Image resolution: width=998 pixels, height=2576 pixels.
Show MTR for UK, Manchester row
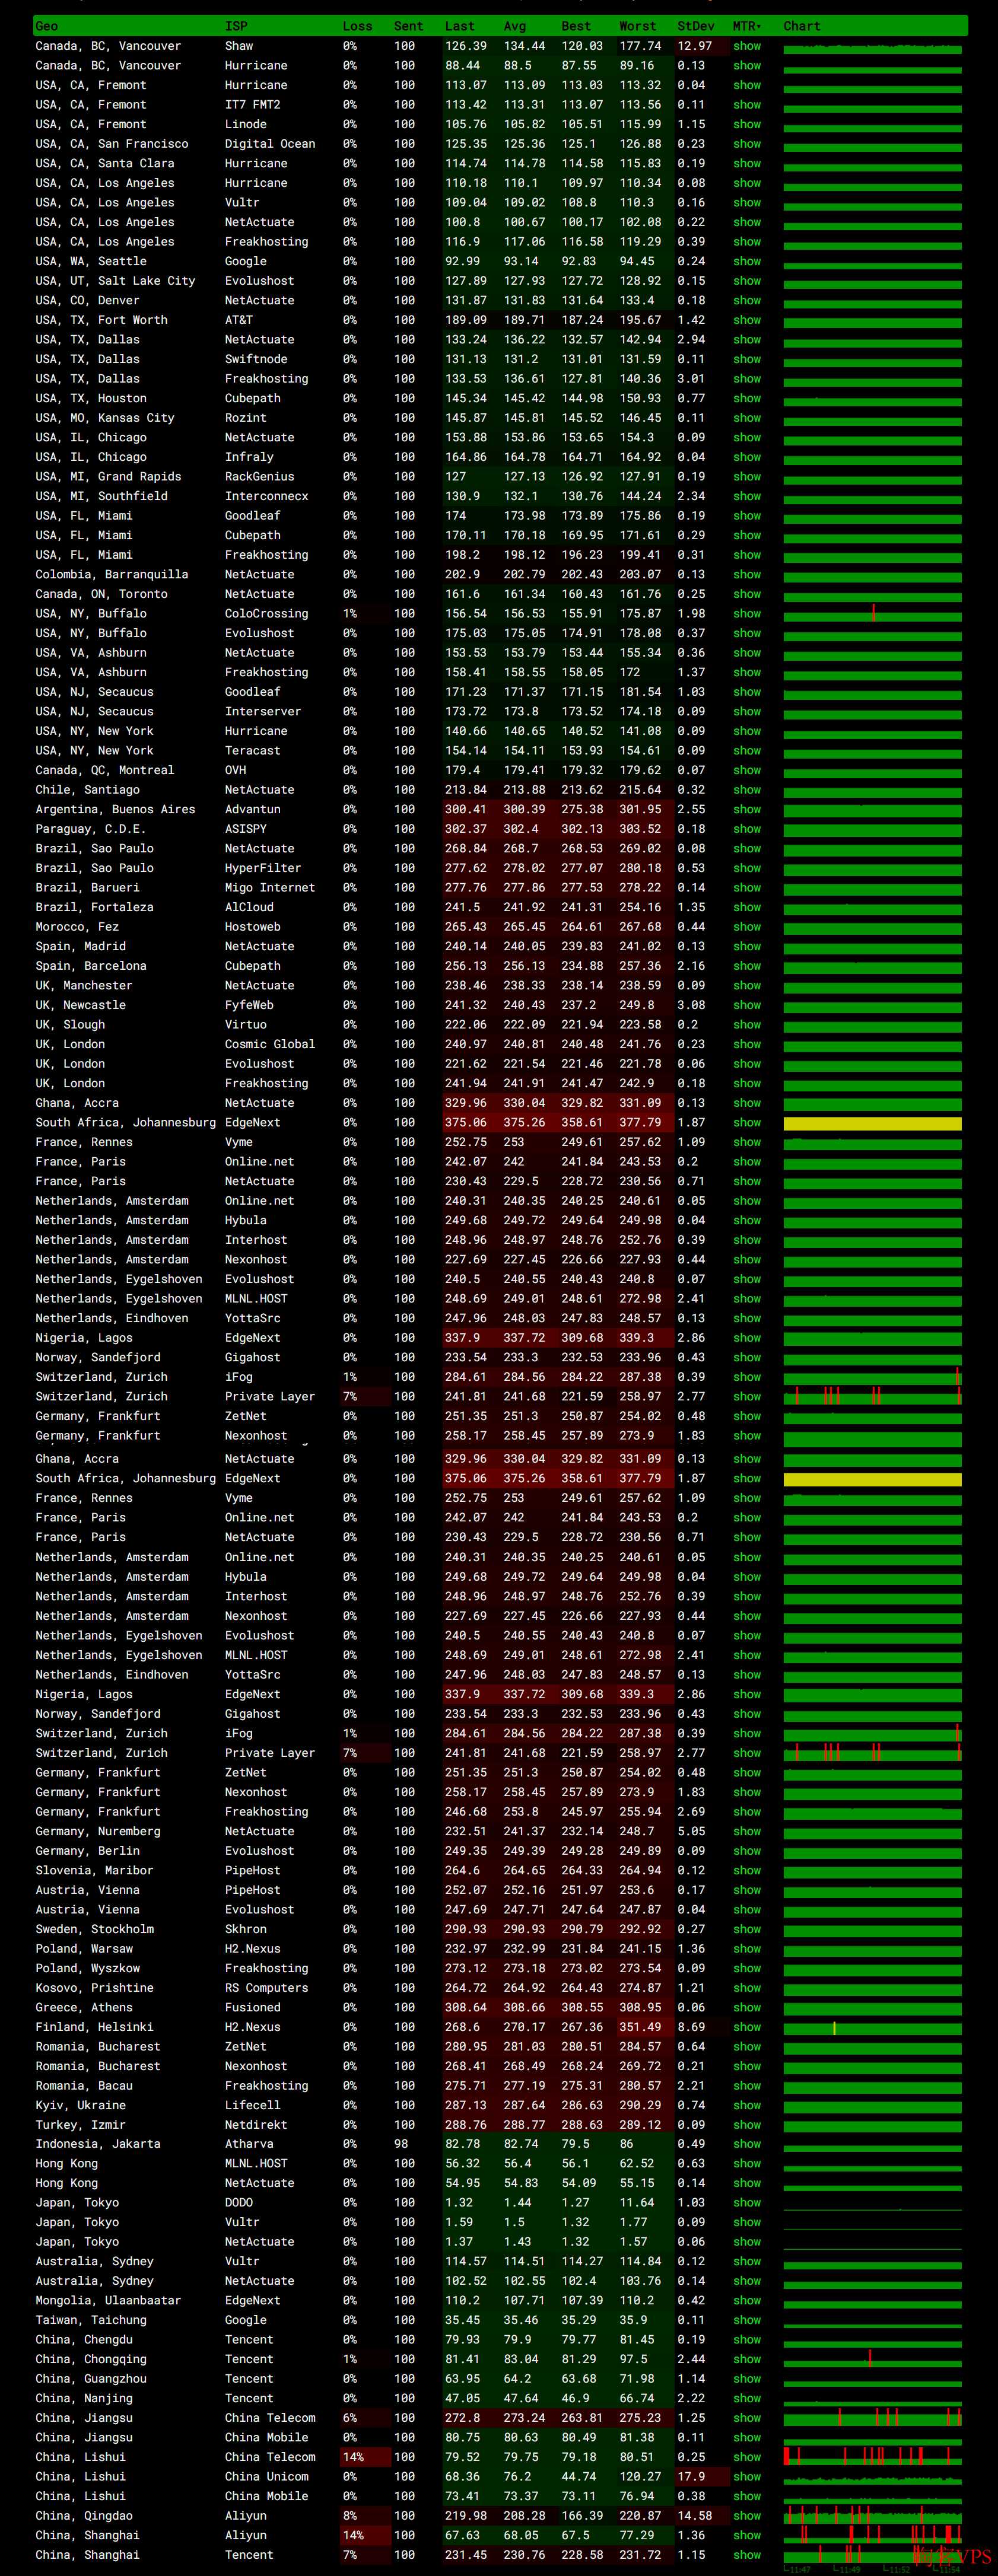click(747, 986)
